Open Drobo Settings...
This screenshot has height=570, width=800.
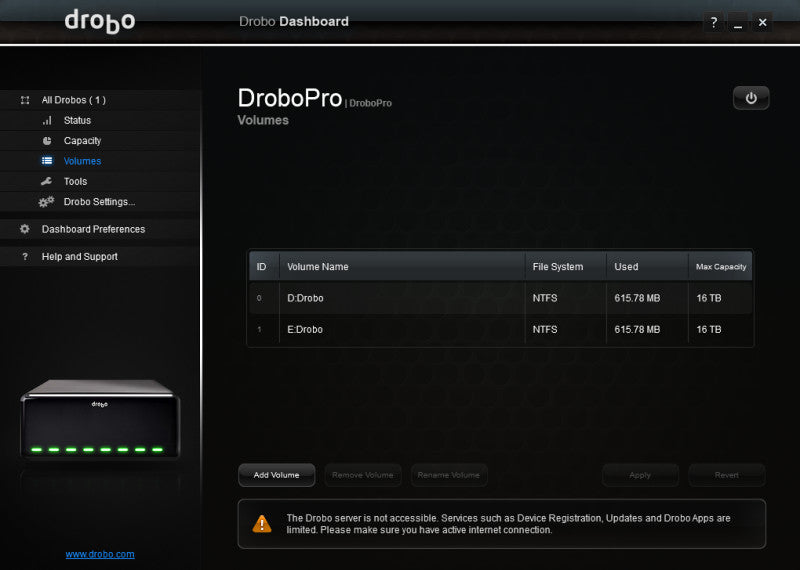point(100,202)
